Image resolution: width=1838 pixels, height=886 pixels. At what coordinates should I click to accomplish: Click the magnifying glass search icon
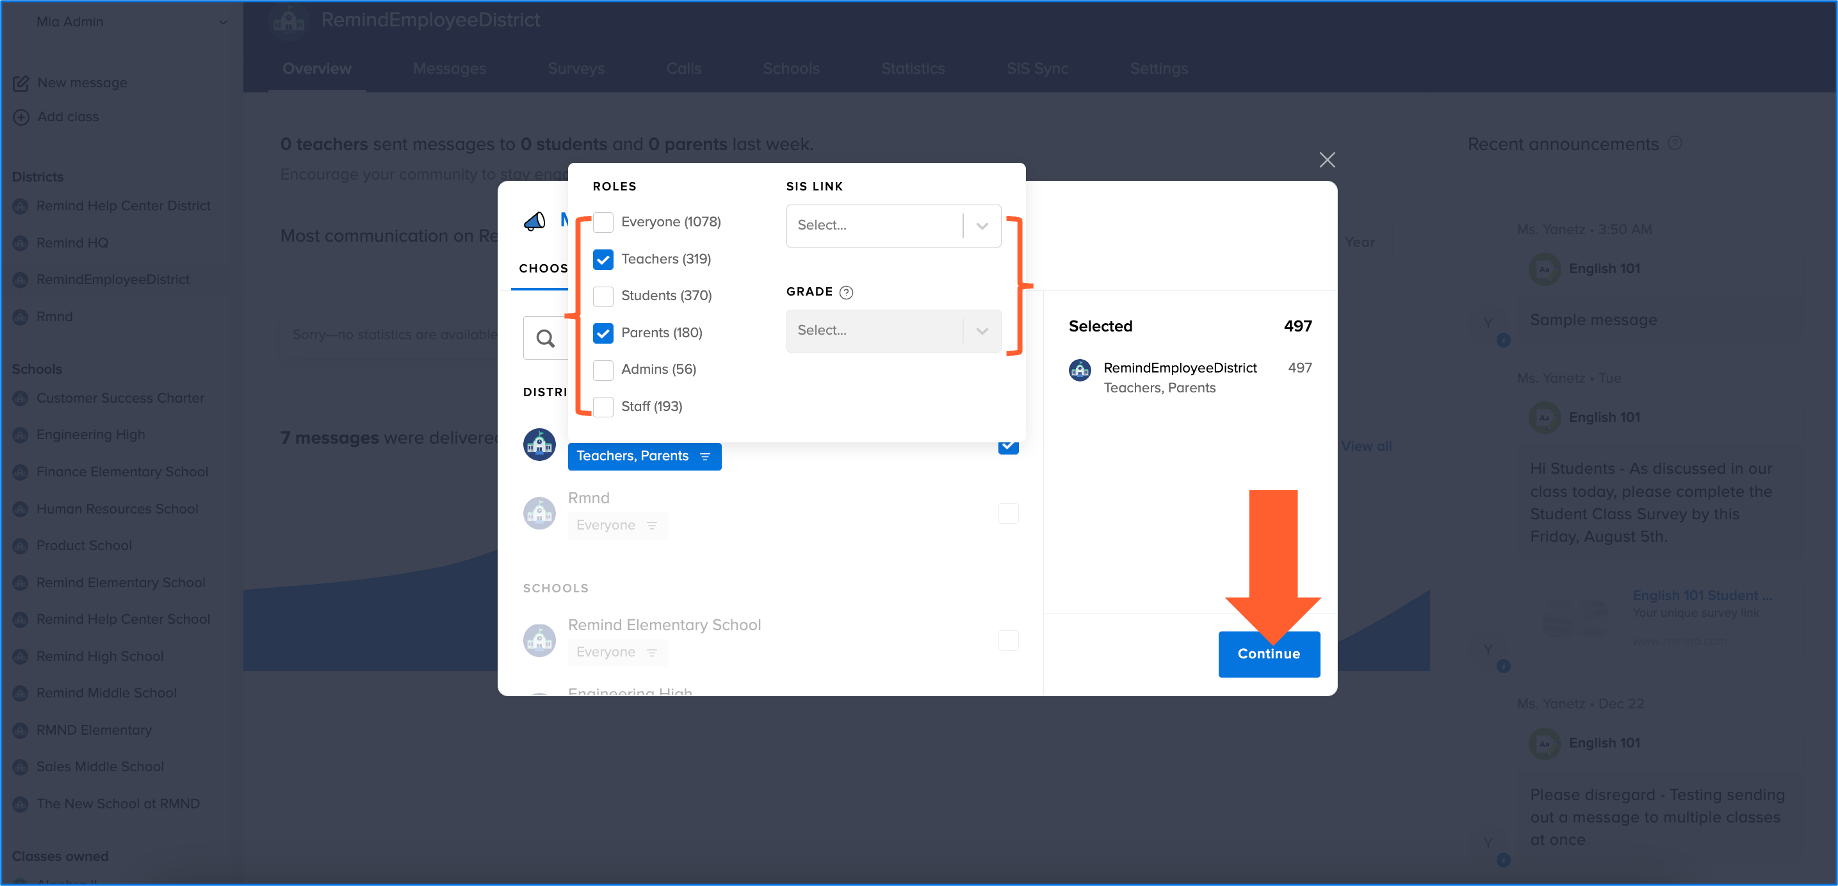coord(545,339)
